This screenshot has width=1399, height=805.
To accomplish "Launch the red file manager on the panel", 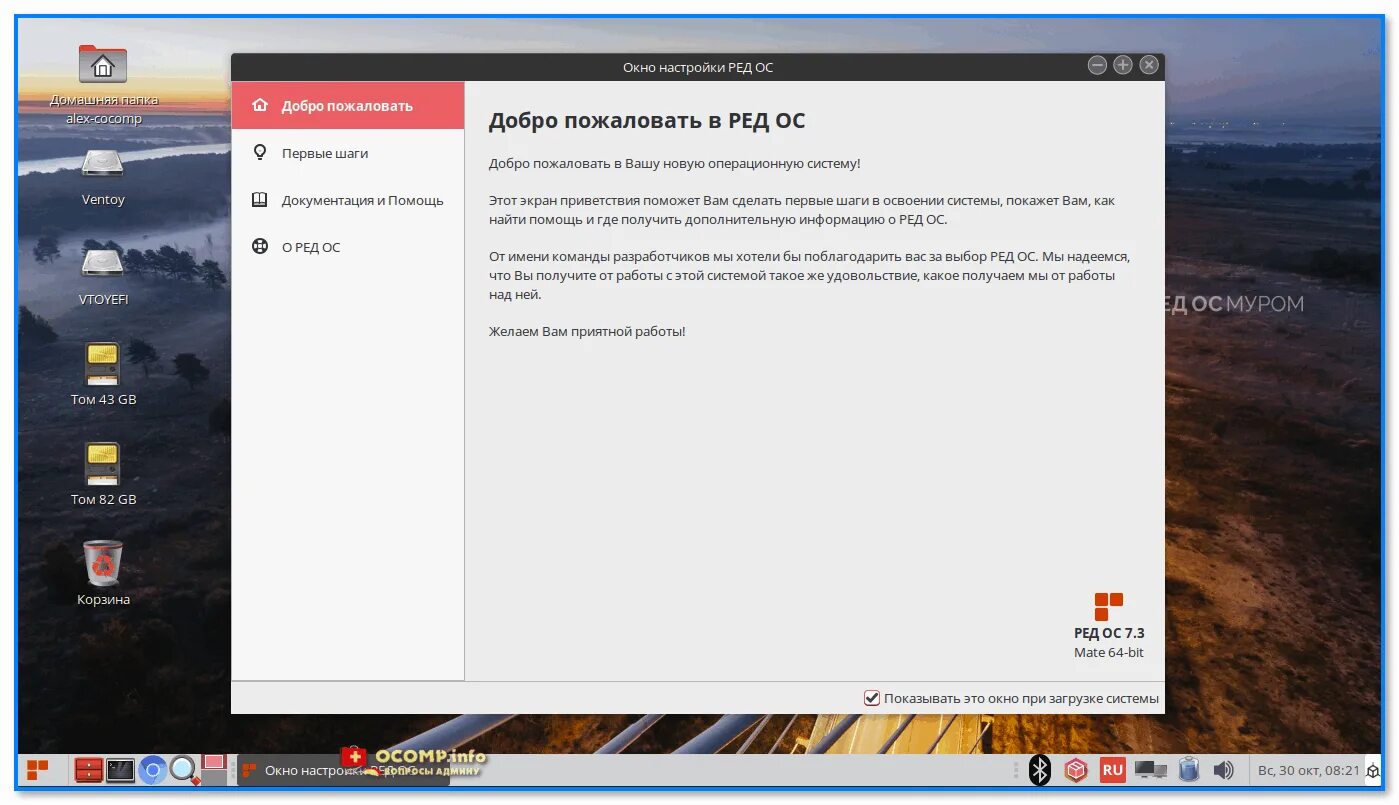I will tap(89, 770).
